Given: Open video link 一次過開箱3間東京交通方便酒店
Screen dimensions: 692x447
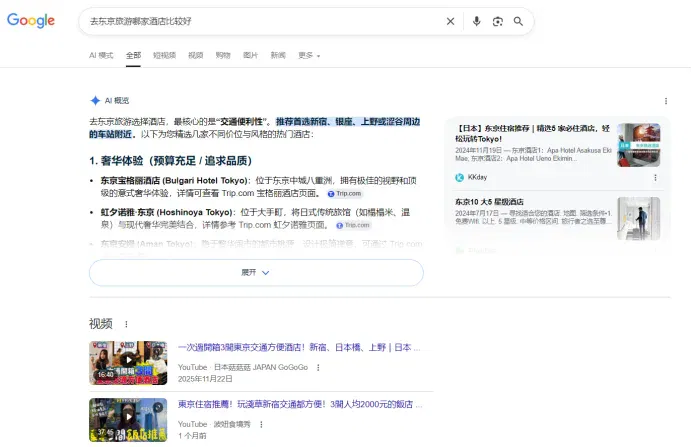Looking at the screenshot, I should click(x=299, y=348).
